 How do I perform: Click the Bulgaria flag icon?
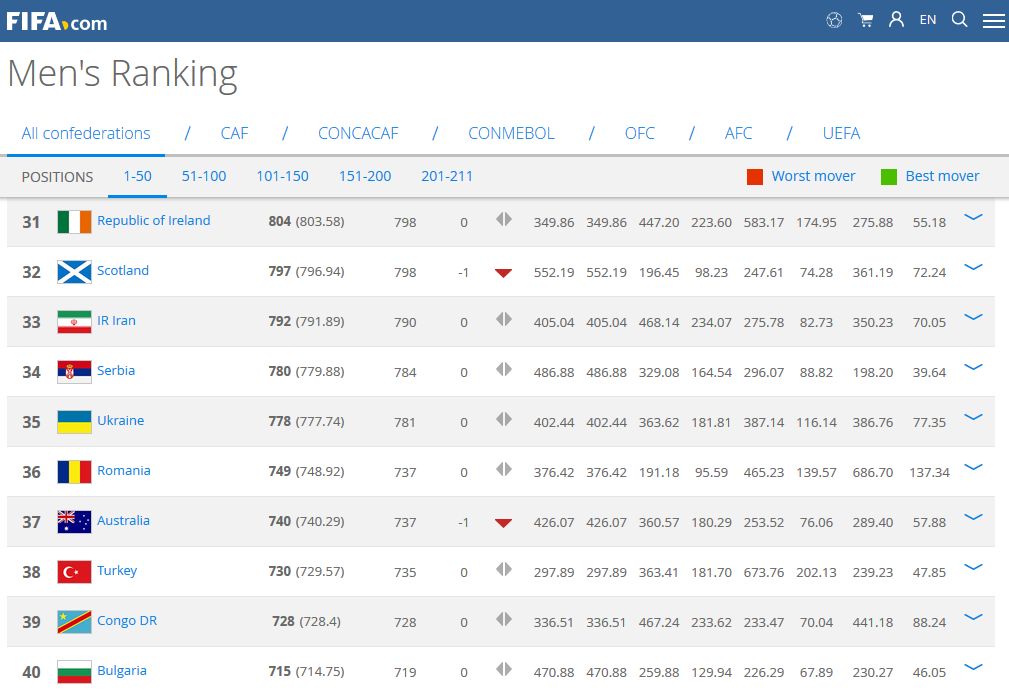(74, 672)
